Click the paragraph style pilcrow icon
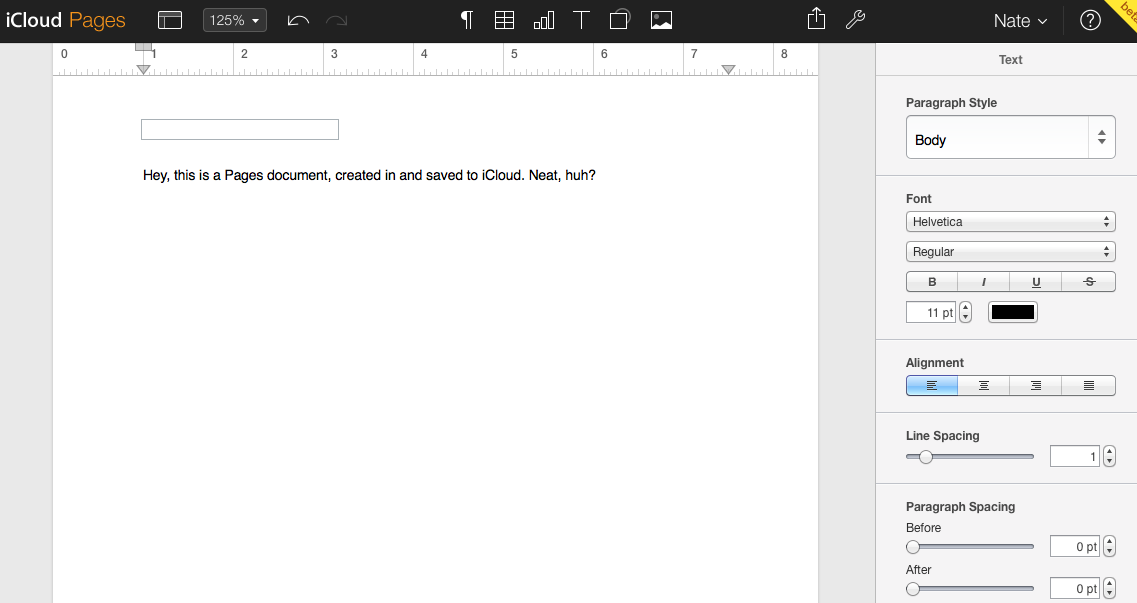Image resolution: width=1137 pixels, height=603 pixels. pyautogui.click(x=466, y=20)
